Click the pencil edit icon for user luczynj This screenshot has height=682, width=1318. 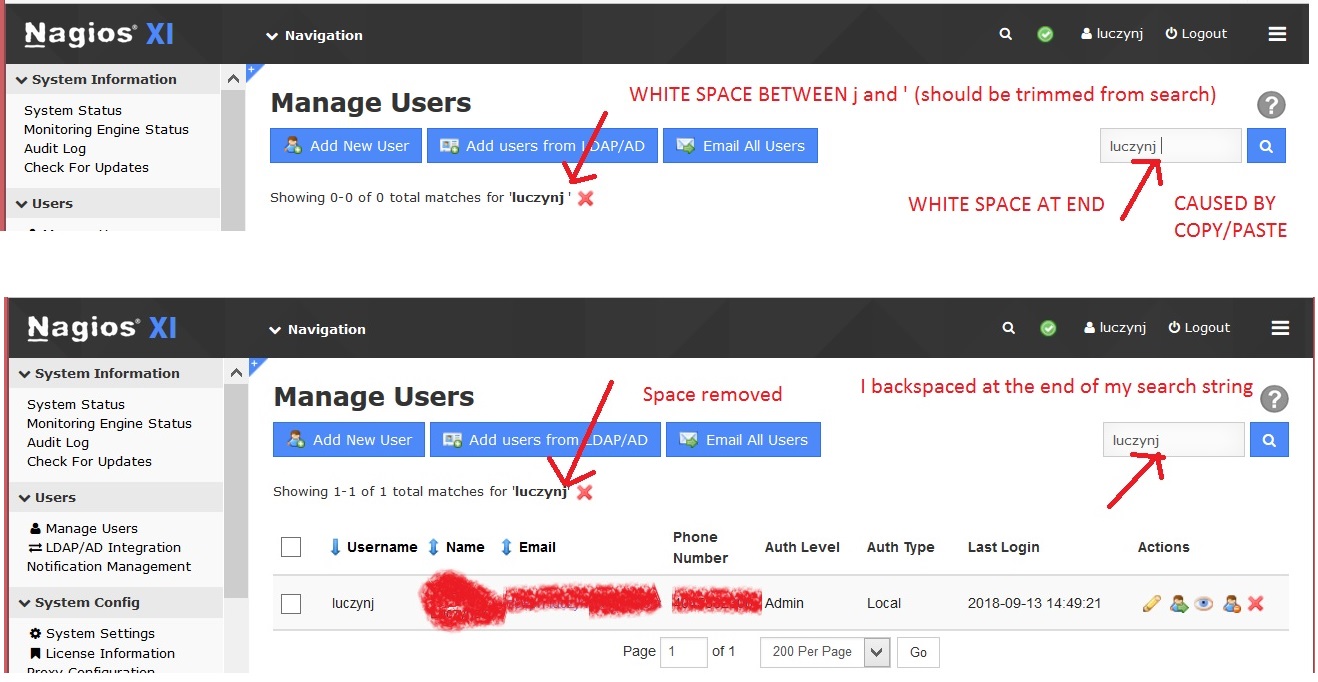point(1151,604)
